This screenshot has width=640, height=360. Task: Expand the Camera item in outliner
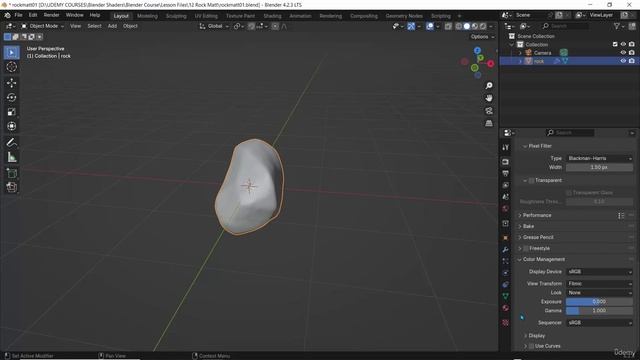point(520,53)
